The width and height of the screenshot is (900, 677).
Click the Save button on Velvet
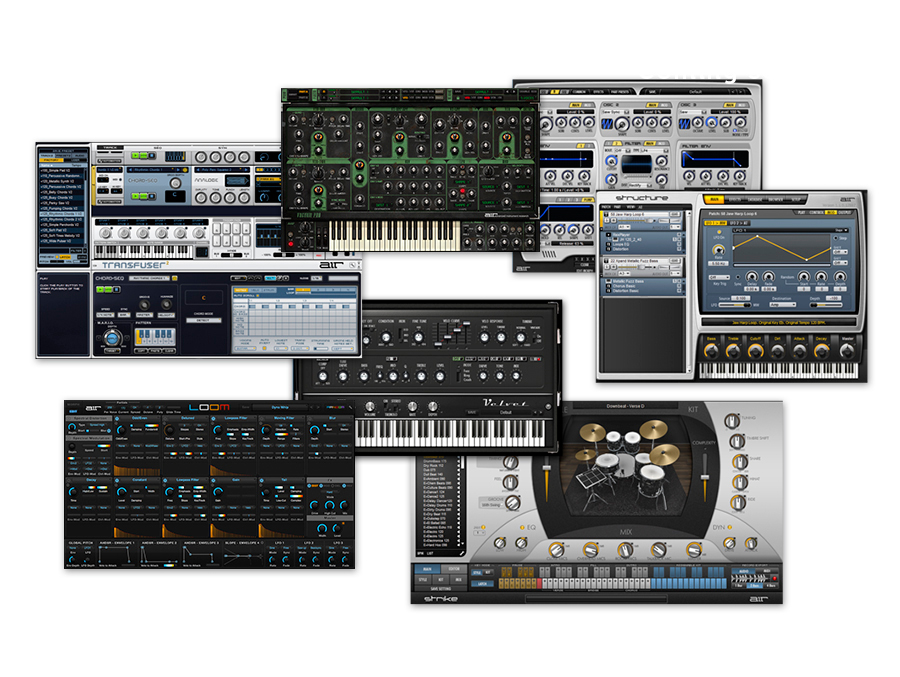tap(471, 412)
